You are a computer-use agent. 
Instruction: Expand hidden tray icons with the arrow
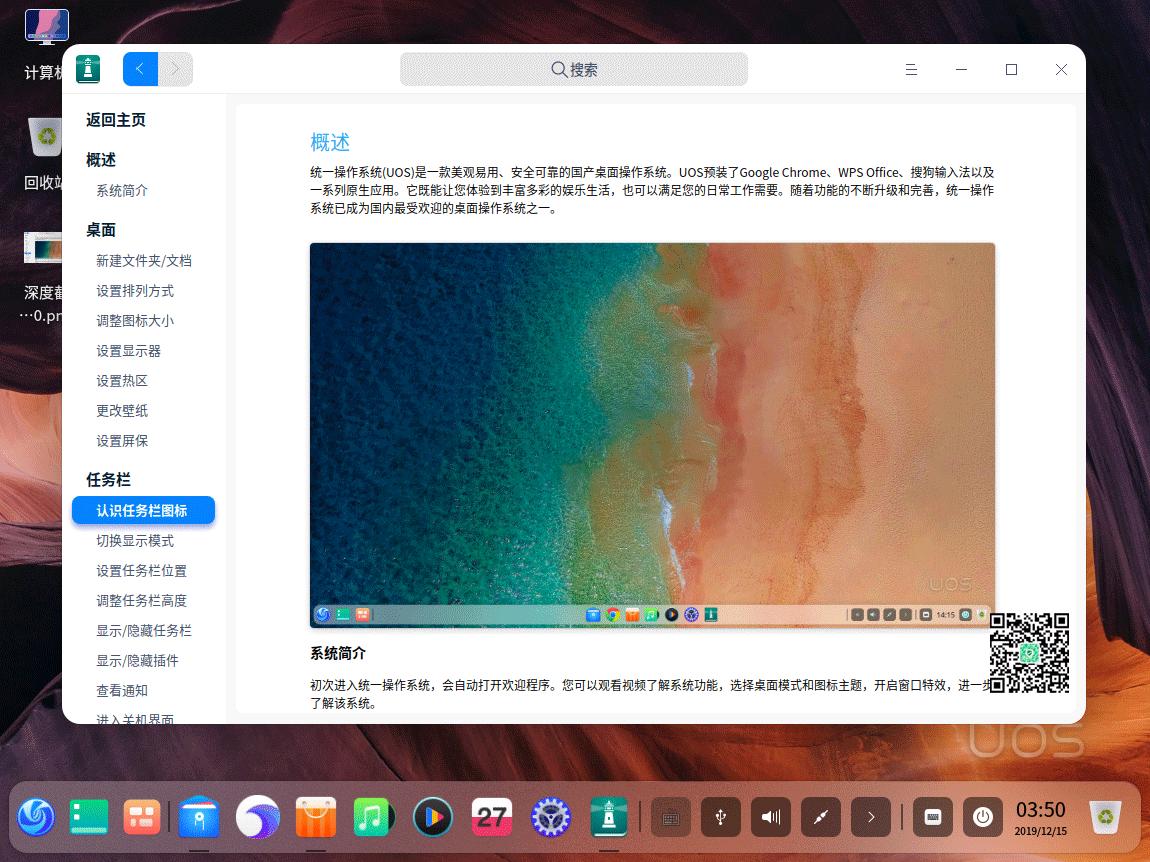(x=871, y=817)
